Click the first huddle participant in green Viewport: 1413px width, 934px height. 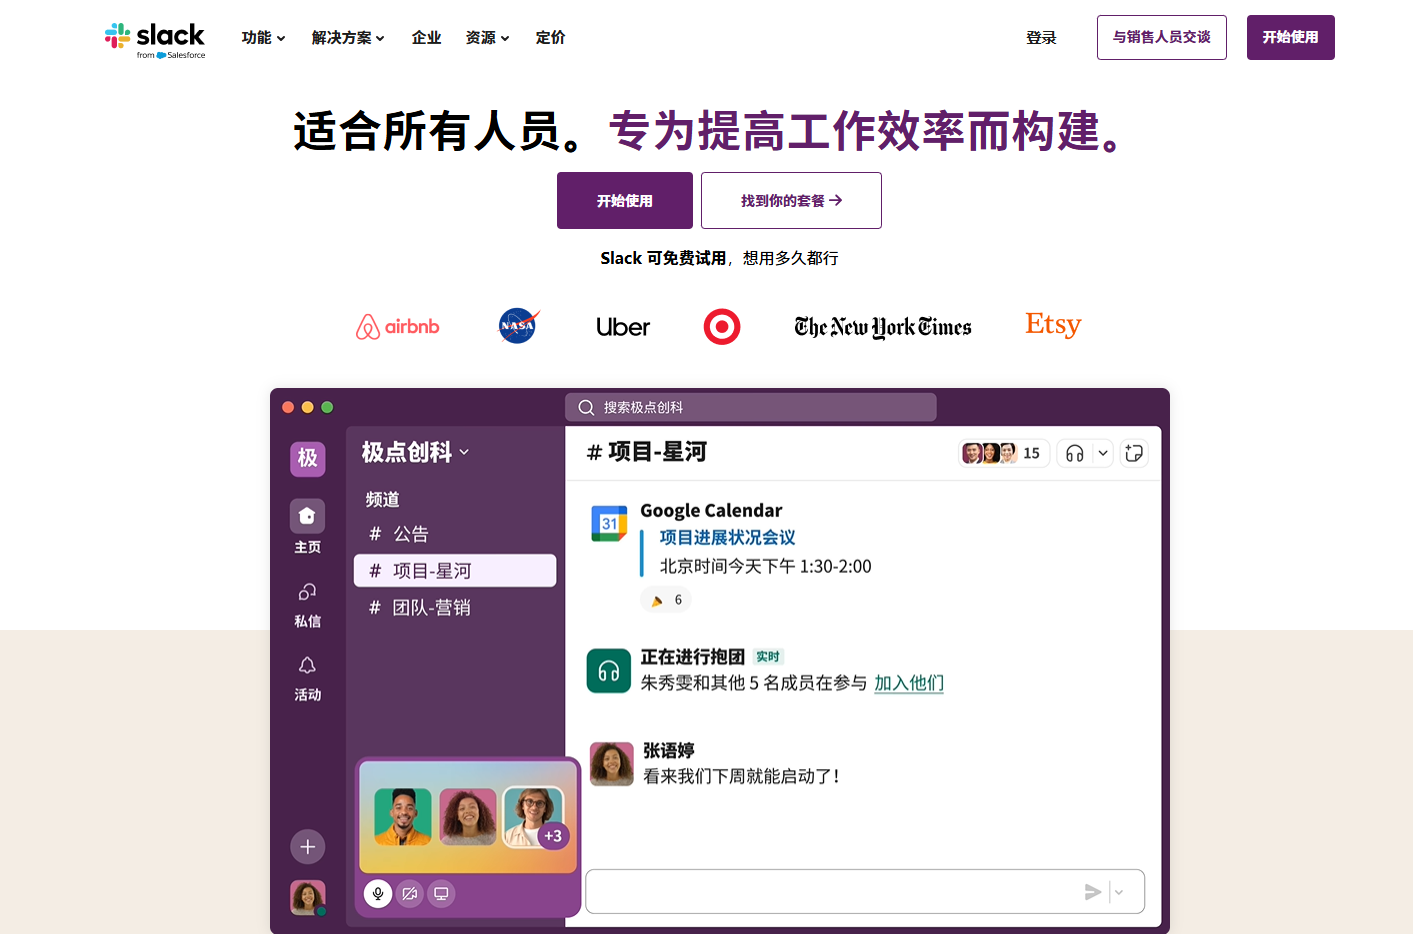point(403,817)
